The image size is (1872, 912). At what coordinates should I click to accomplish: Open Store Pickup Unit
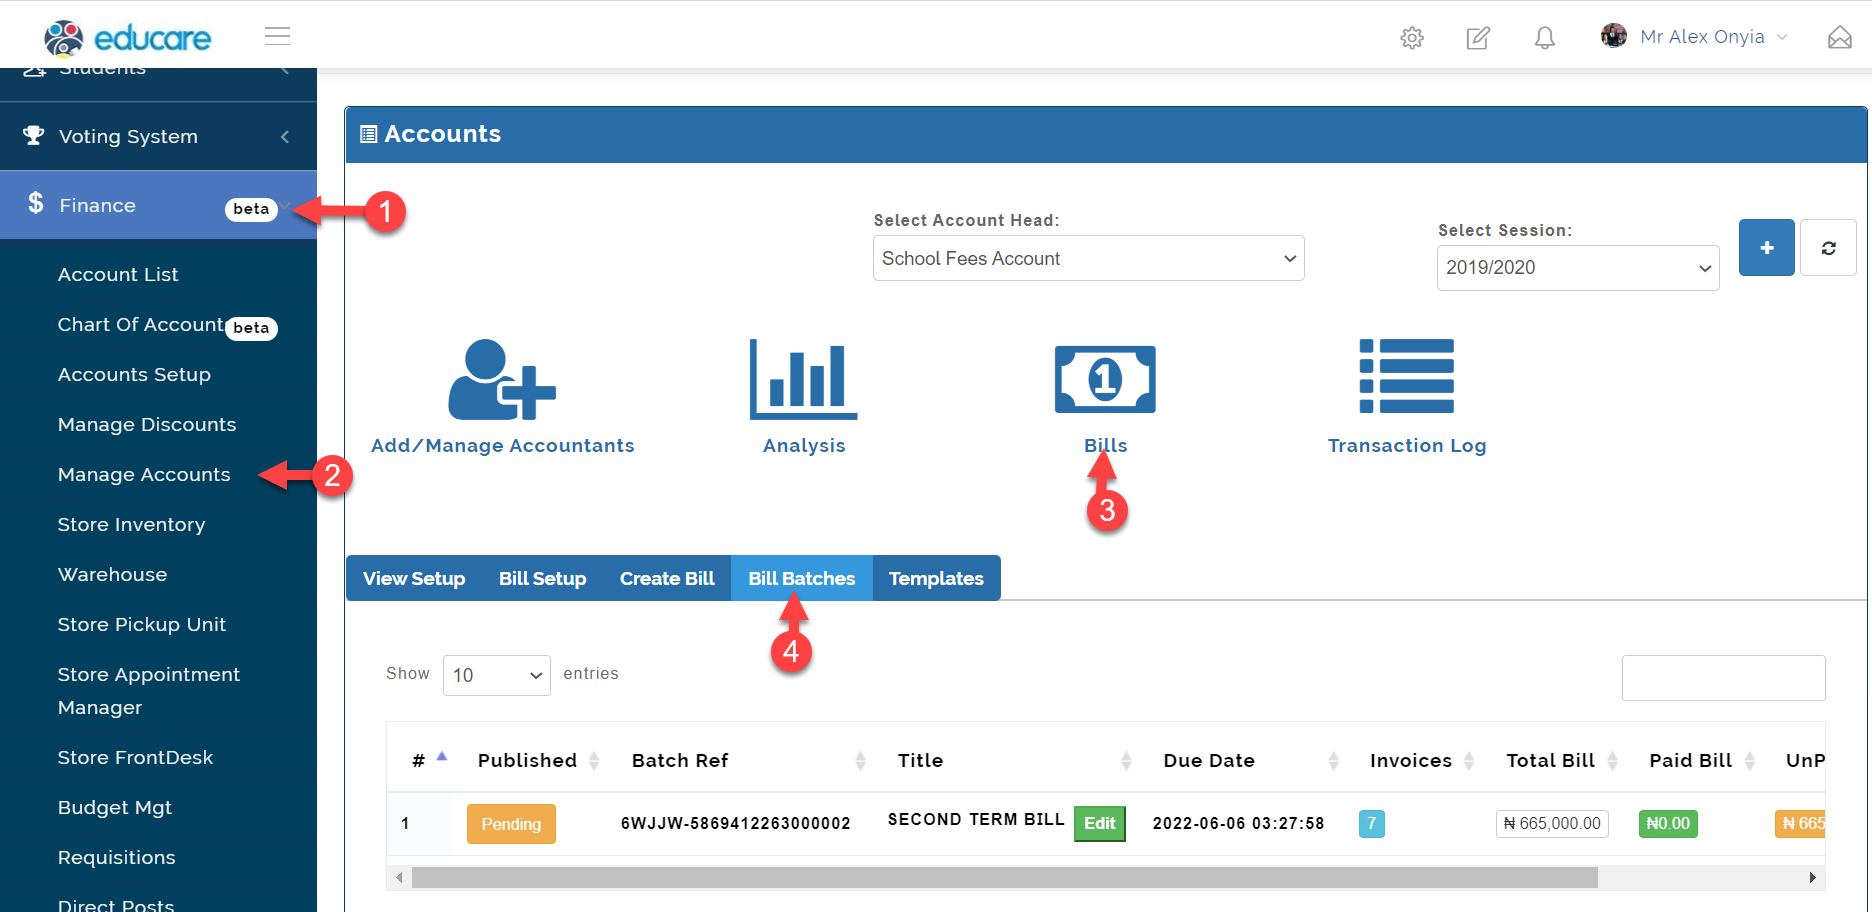pos(142,624)
